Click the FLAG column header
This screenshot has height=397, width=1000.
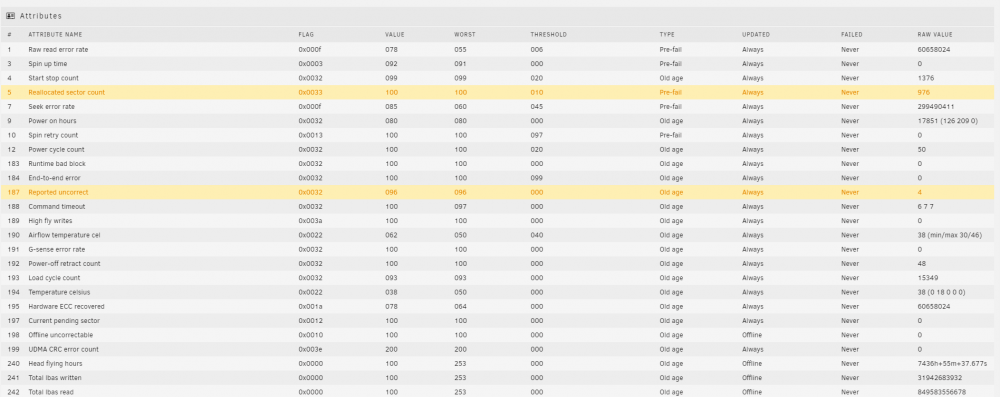pos(306,34)
